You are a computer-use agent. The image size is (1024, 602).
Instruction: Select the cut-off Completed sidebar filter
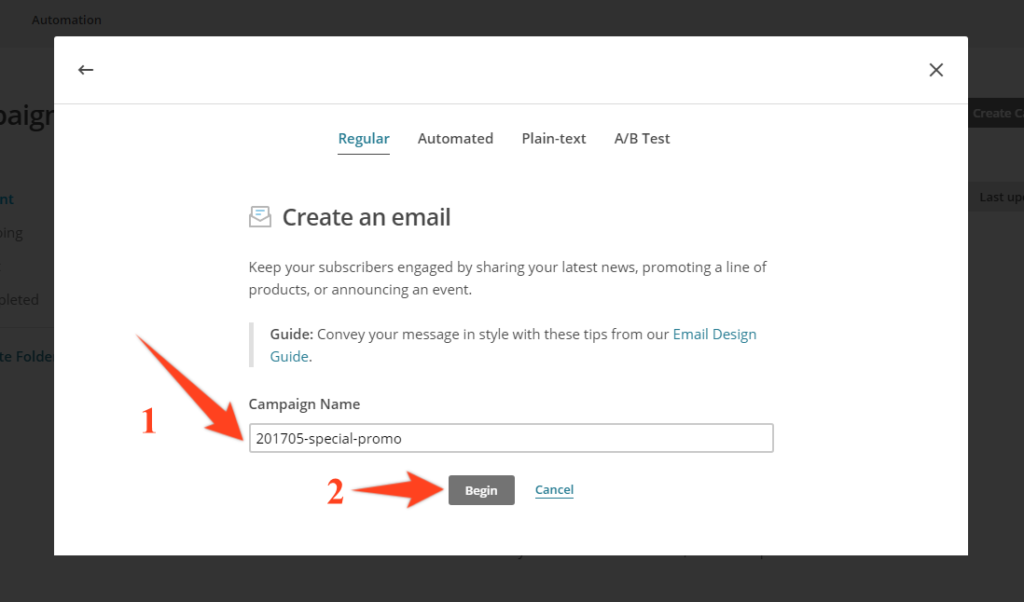tap(20, 300)
